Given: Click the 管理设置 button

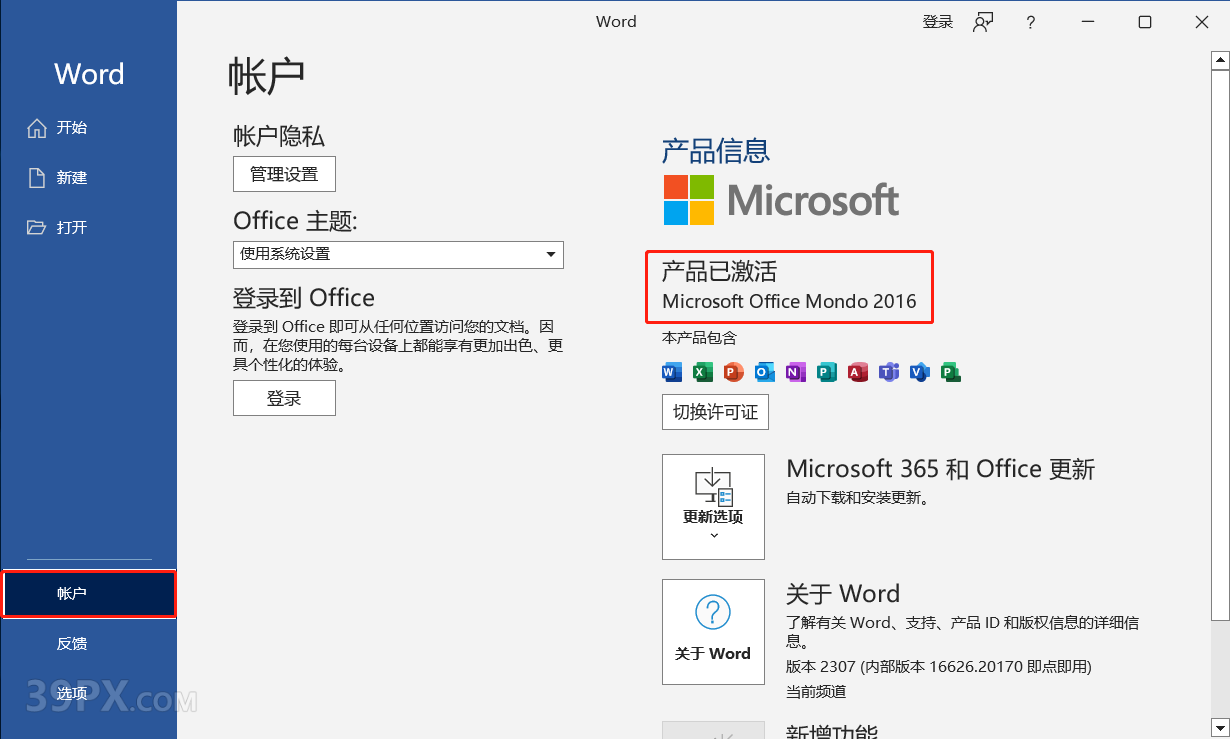Looking at the screenshot, I should coord(284,174).
